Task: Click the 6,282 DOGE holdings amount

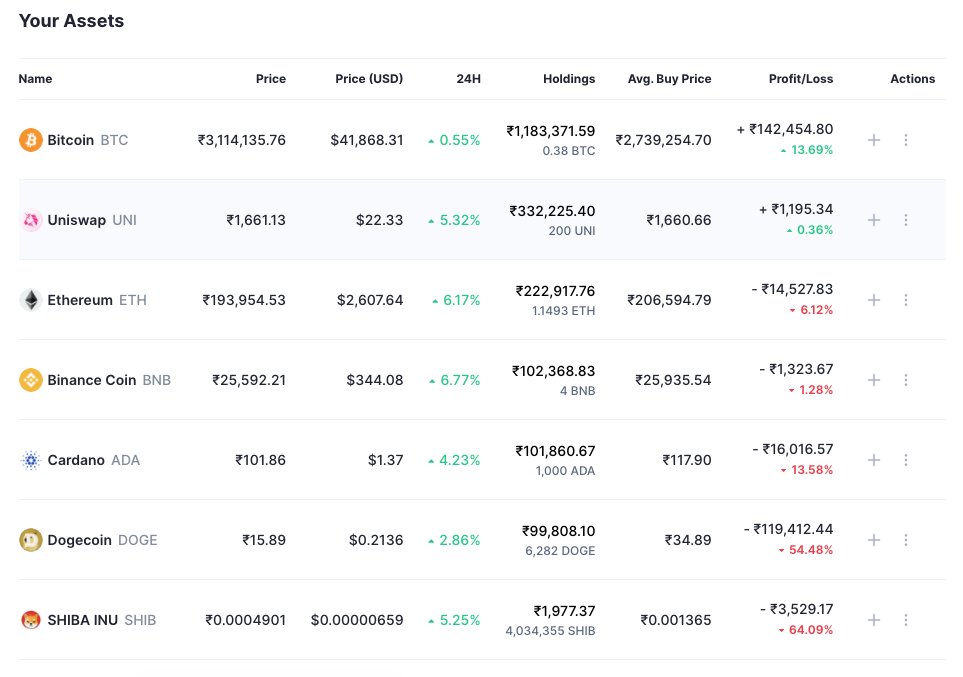Action: [x=560, y=550]
